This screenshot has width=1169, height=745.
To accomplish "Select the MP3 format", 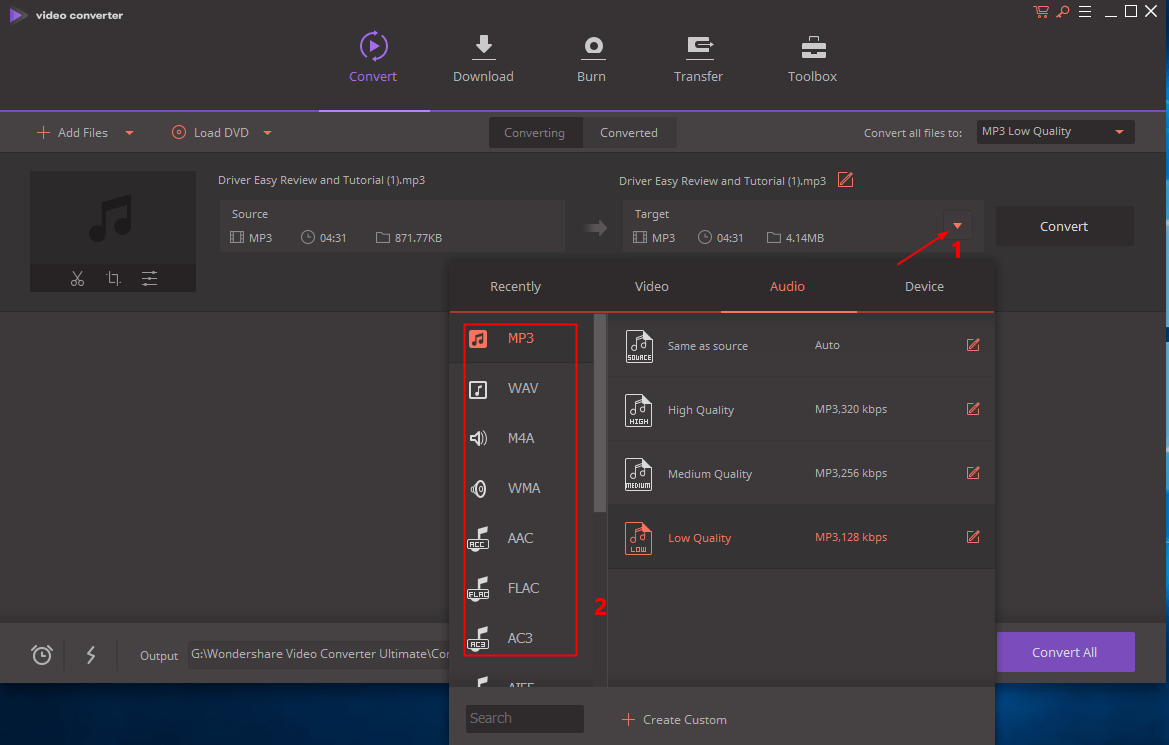I will click(521, 339).
